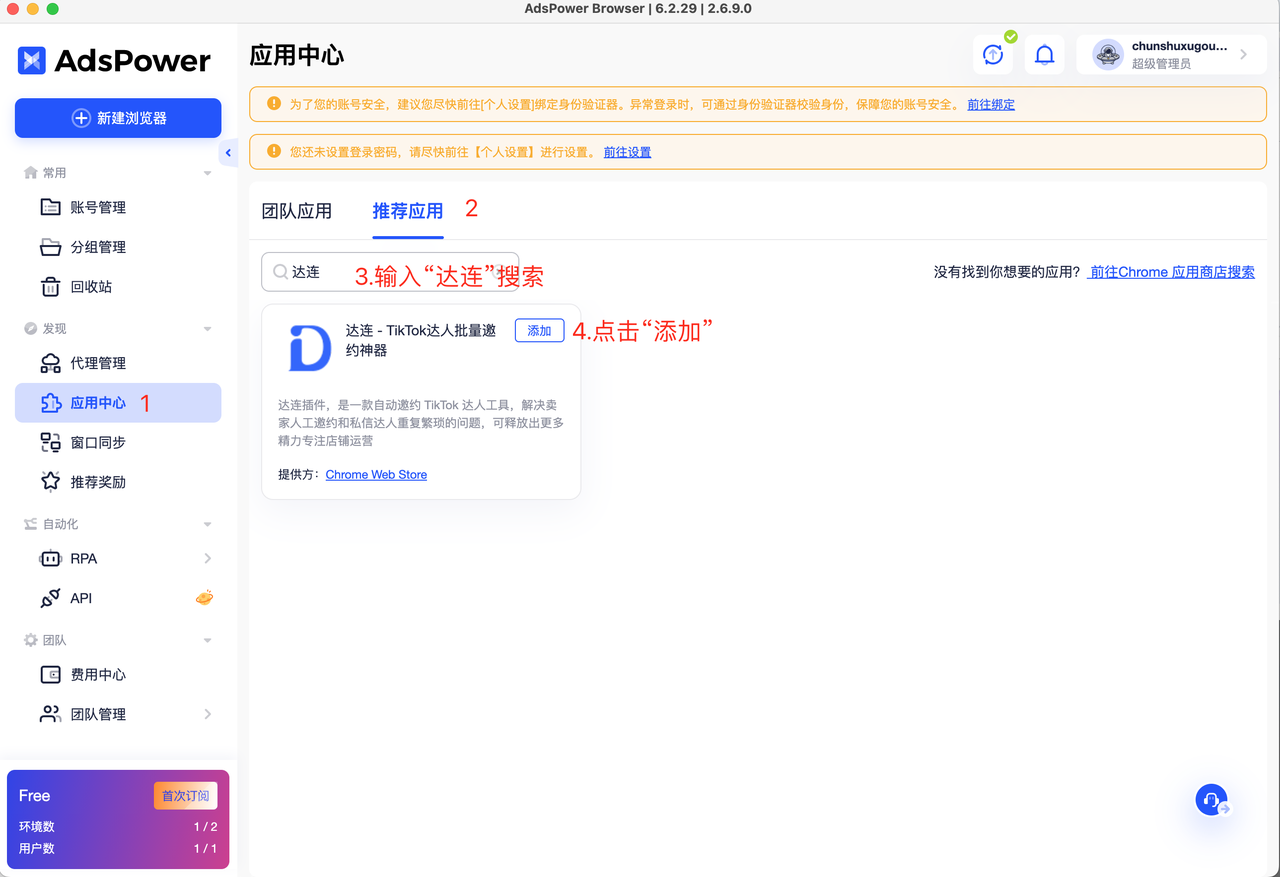Click the 回收站 trash icon
Image resolution: width=1280 pixels, height=877 pixels.
pyautogui.click(x=50, y=287)
